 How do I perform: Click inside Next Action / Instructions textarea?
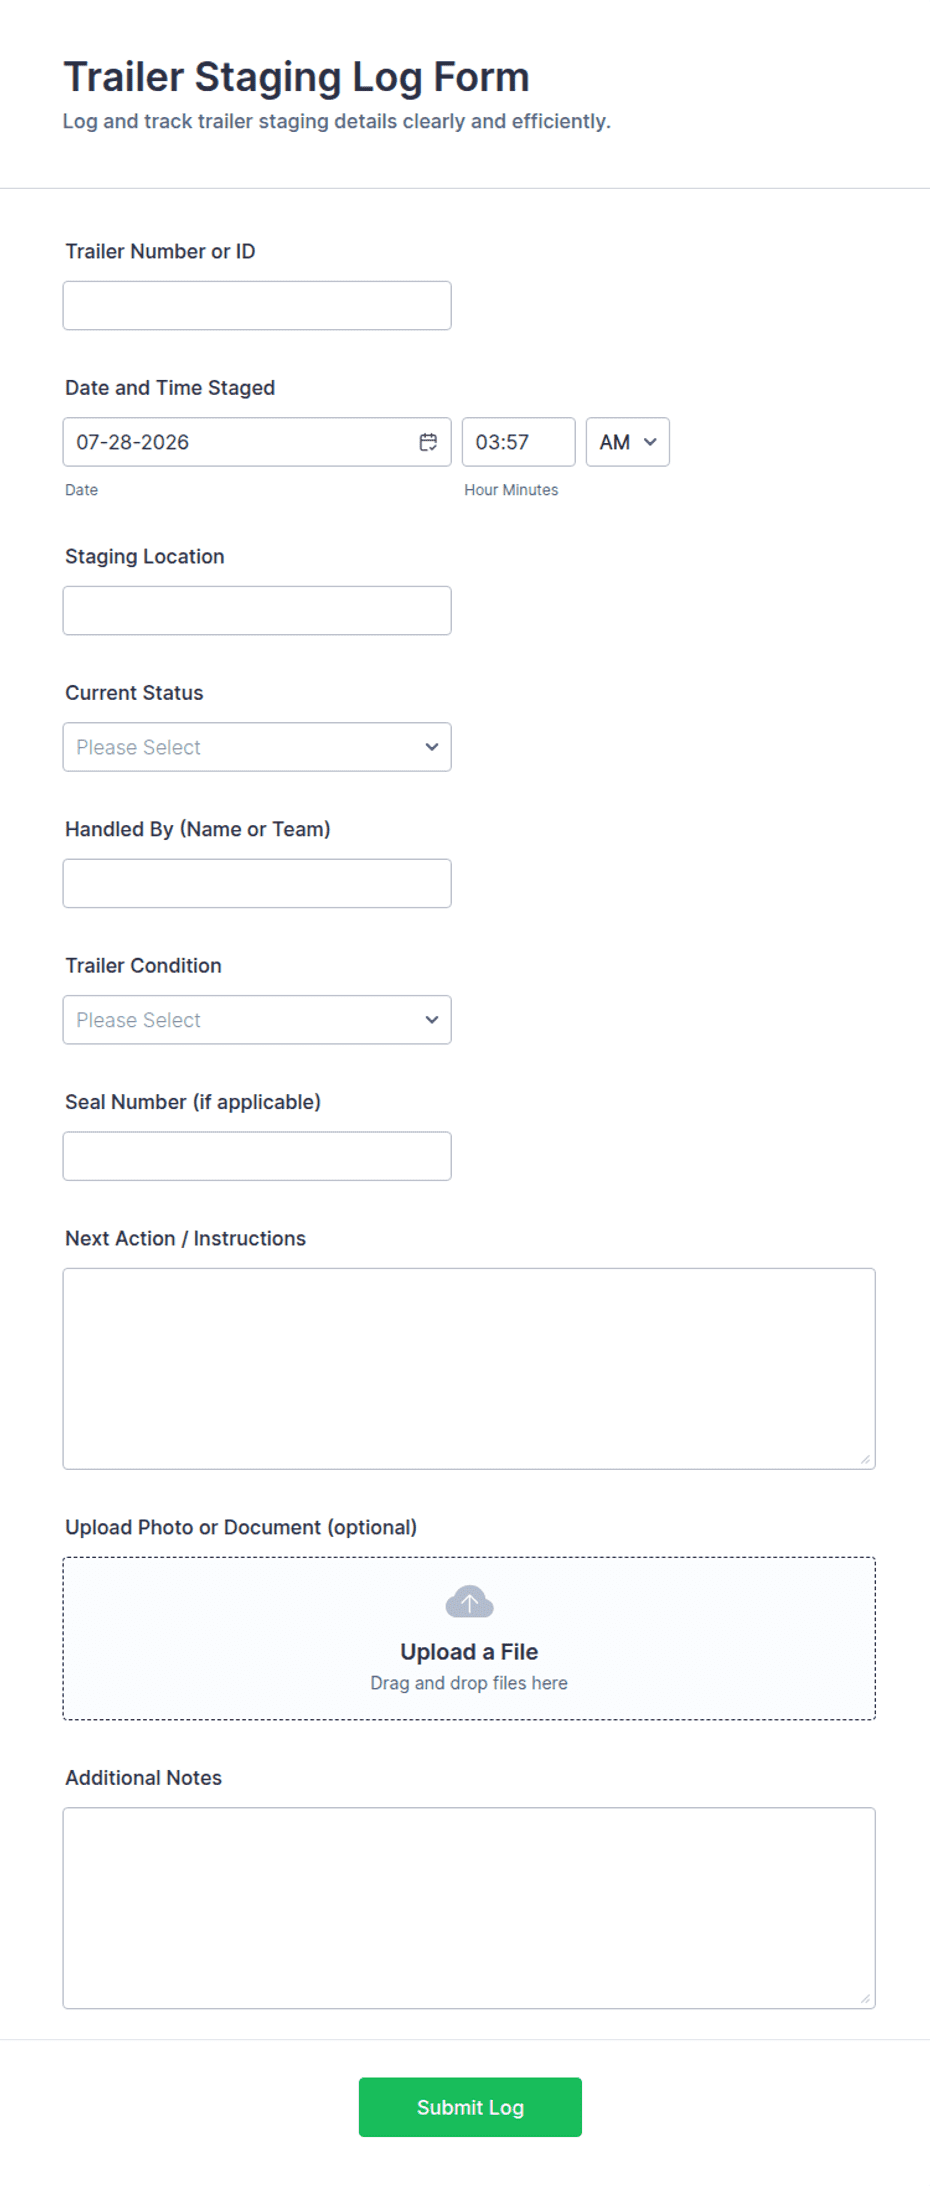(469, 1369)
